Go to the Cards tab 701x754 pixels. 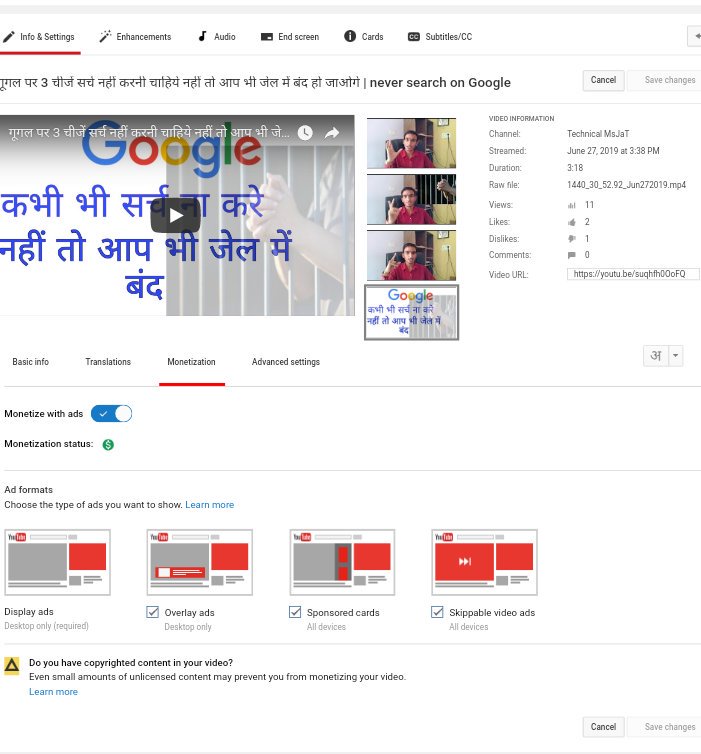pos(364,37)
